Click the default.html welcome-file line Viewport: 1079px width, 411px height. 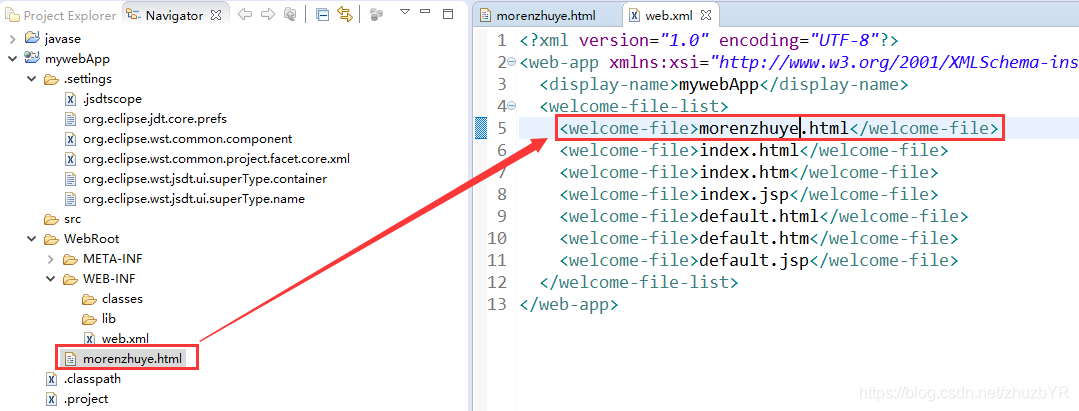pyautogui.click(x=764, y=217)
